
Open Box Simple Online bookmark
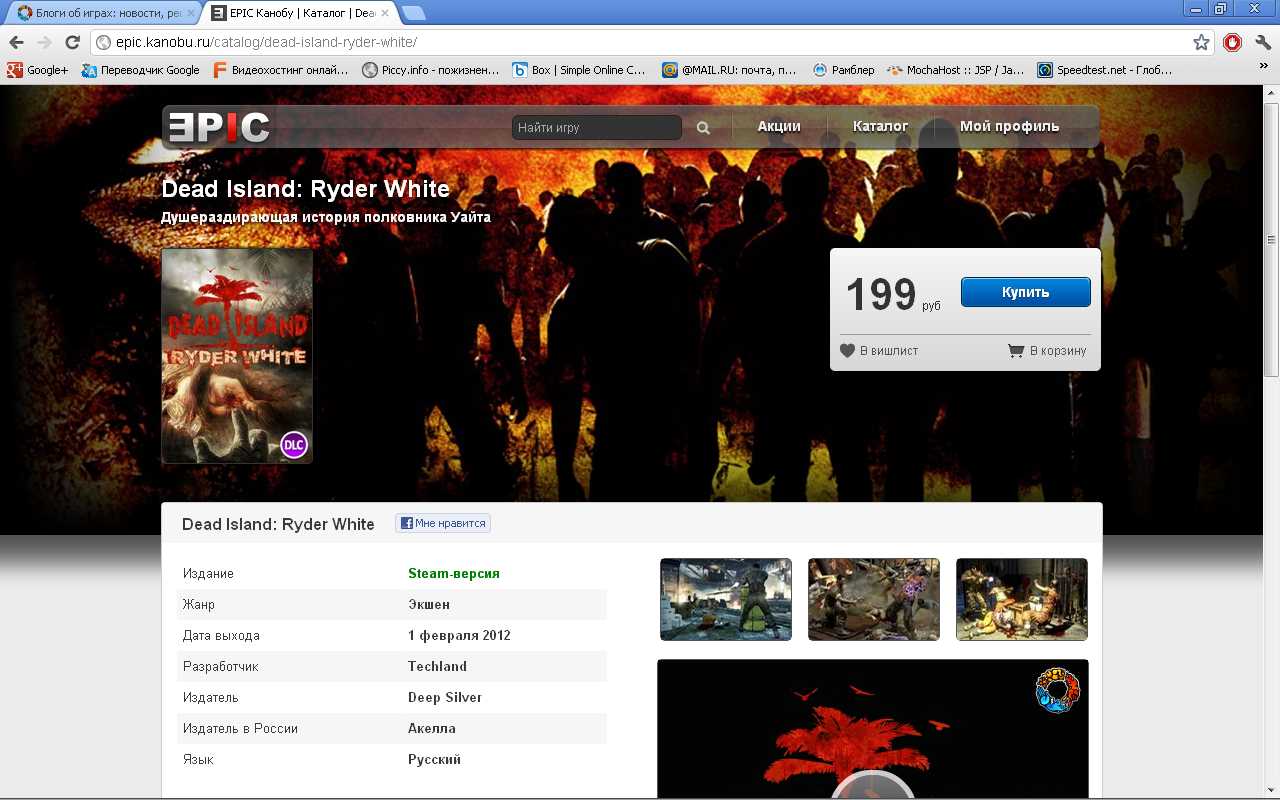tap(580, 70)
